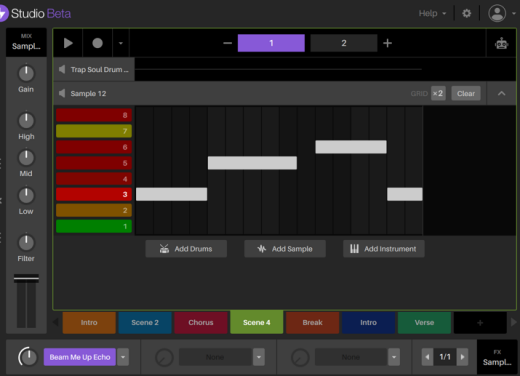The height and width of the screenshot is (376, 520).
Task: Click the note on pad 5 row
Action: click(x=252, y=163)
